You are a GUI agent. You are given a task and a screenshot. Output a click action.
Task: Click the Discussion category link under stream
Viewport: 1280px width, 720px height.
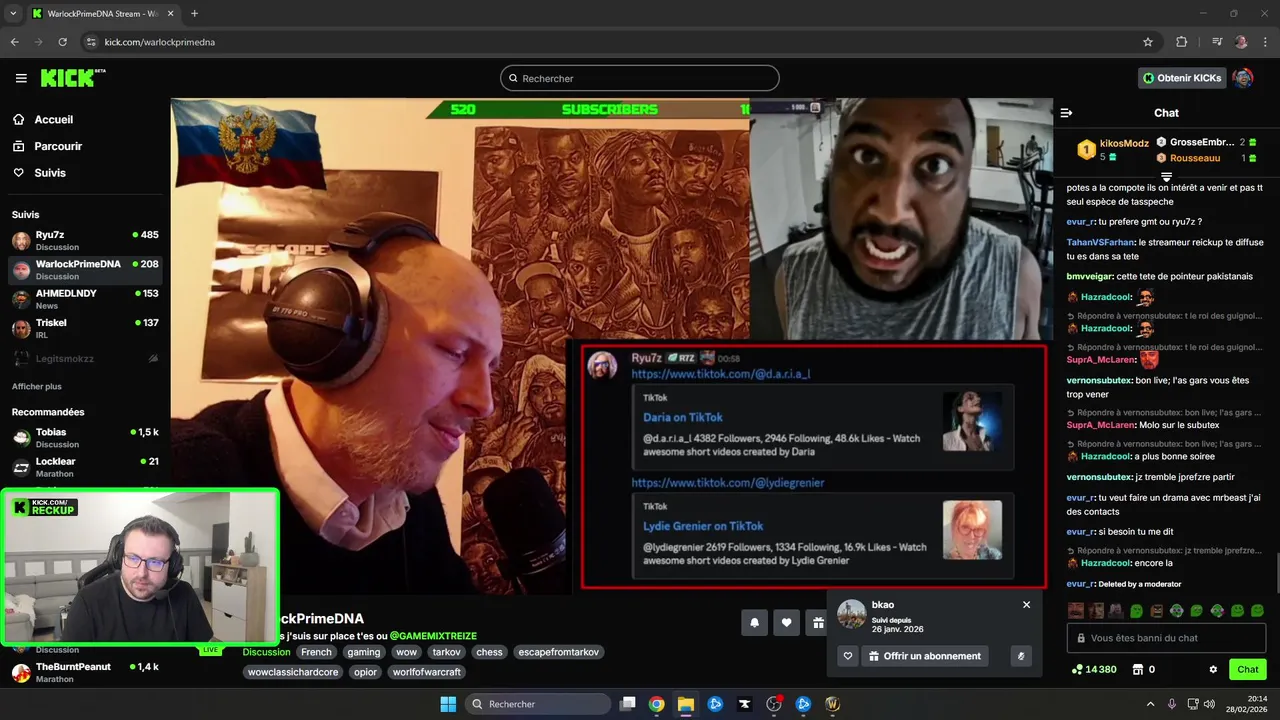(266, 652)
